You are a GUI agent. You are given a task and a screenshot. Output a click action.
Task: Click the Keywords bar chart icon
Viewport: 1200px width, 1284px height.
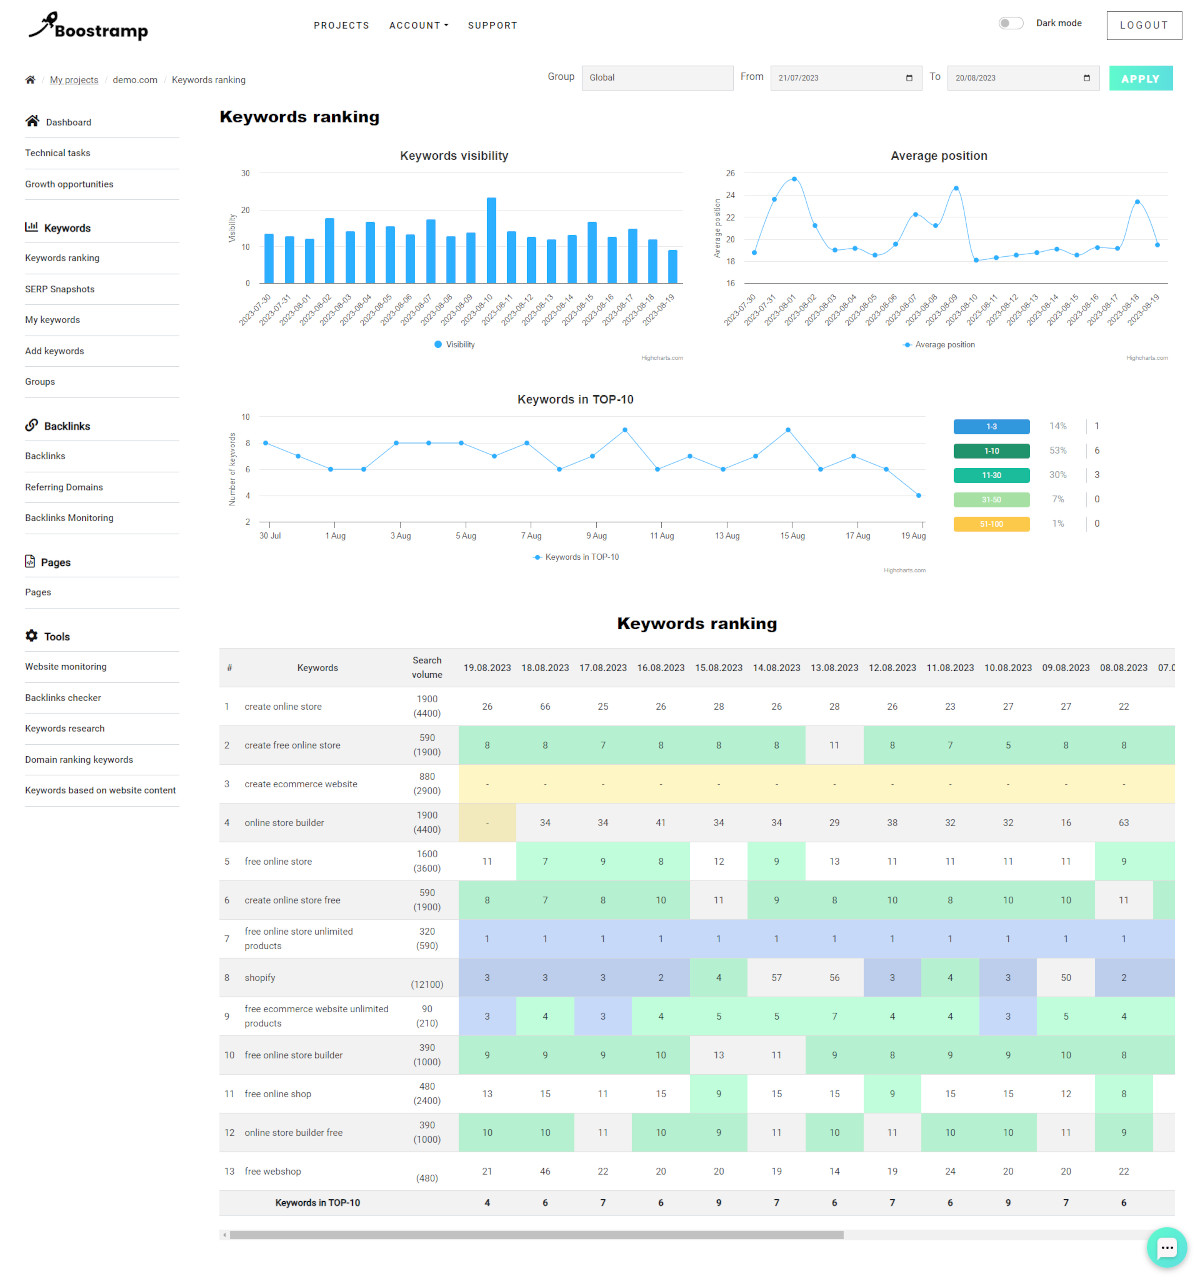pyautogui.click(x=32, y=227)
